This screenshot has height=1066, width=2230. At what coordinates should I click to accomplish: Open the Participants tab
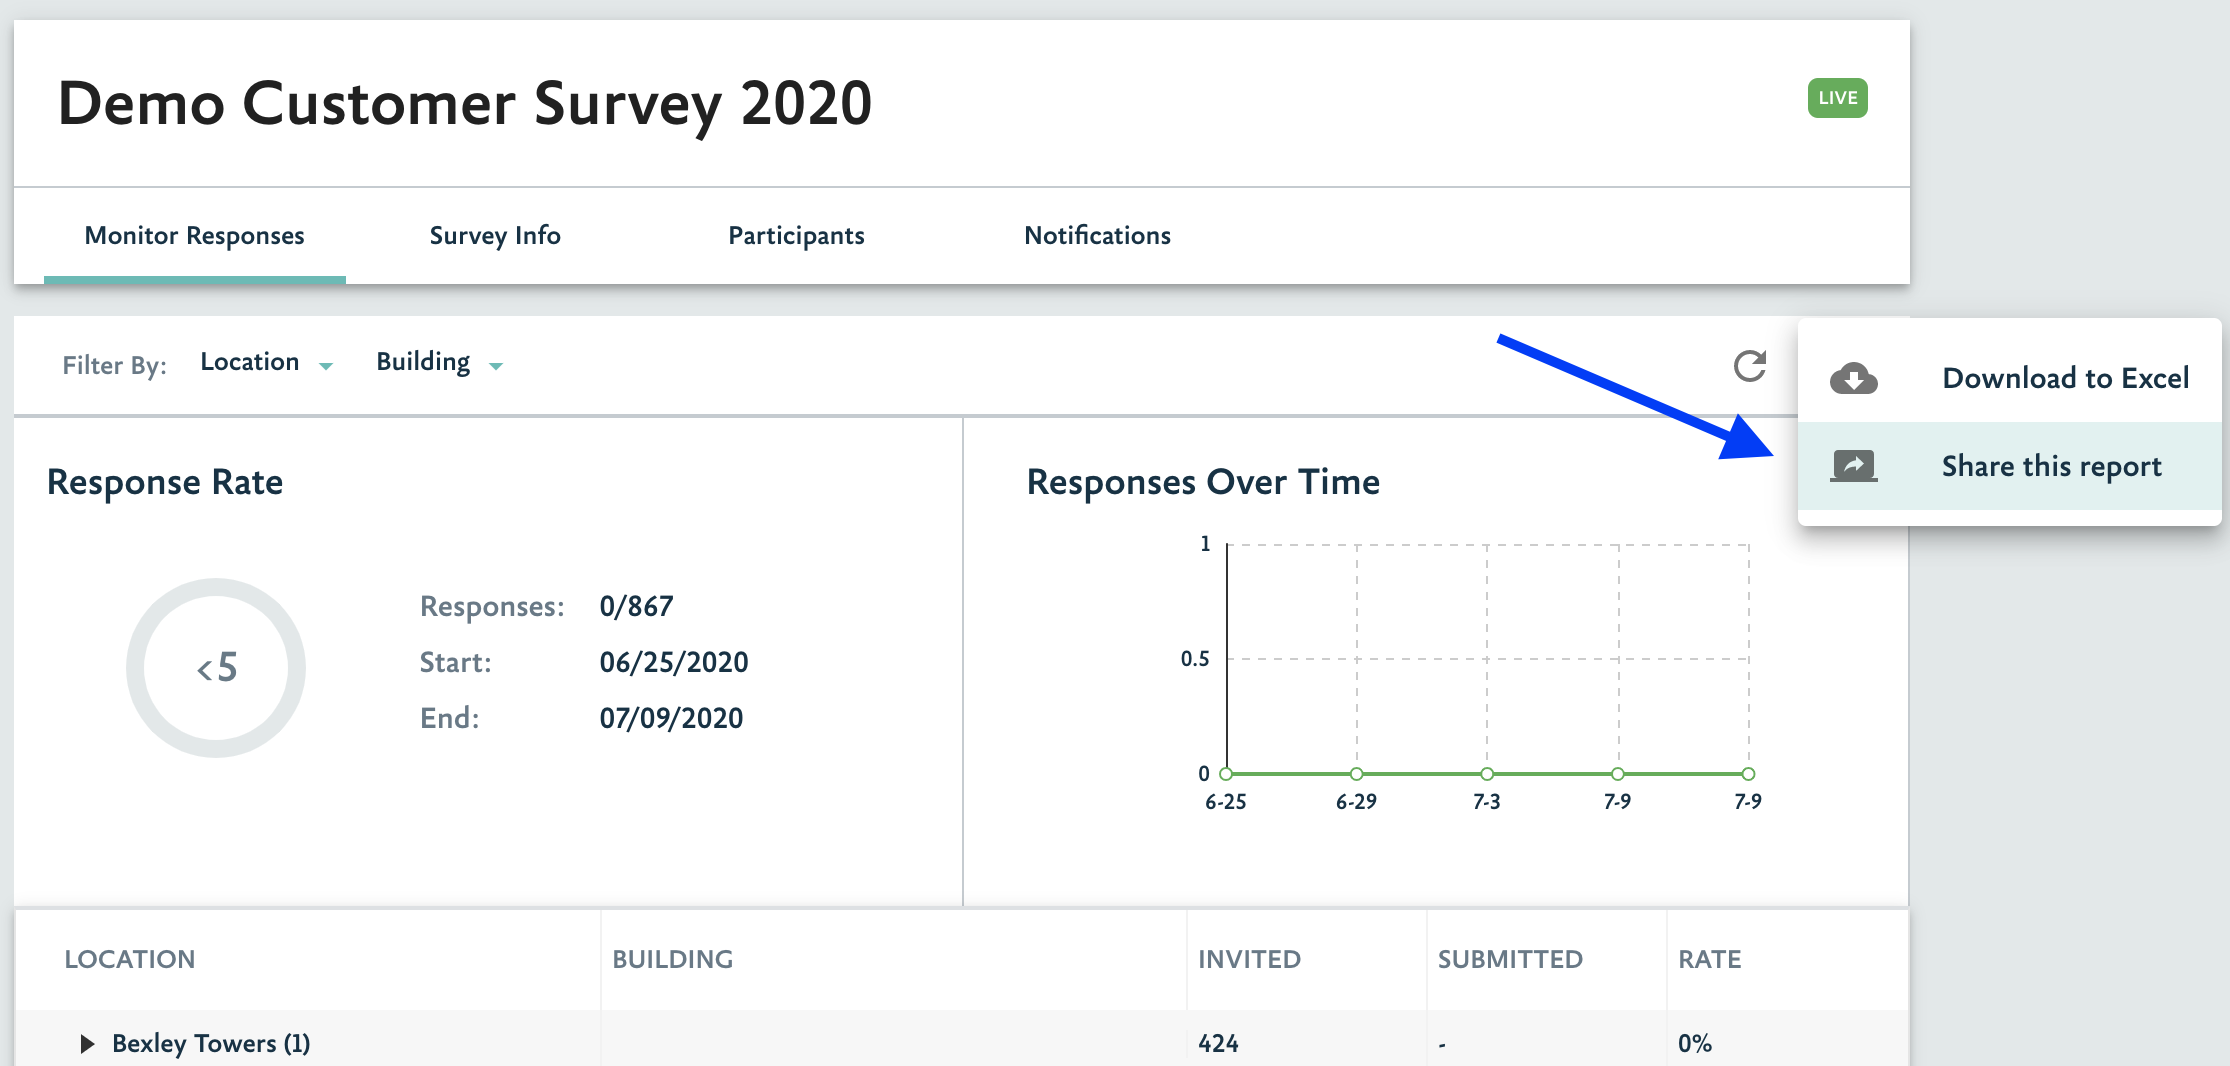pyautogui.click(x=796, y=236)
